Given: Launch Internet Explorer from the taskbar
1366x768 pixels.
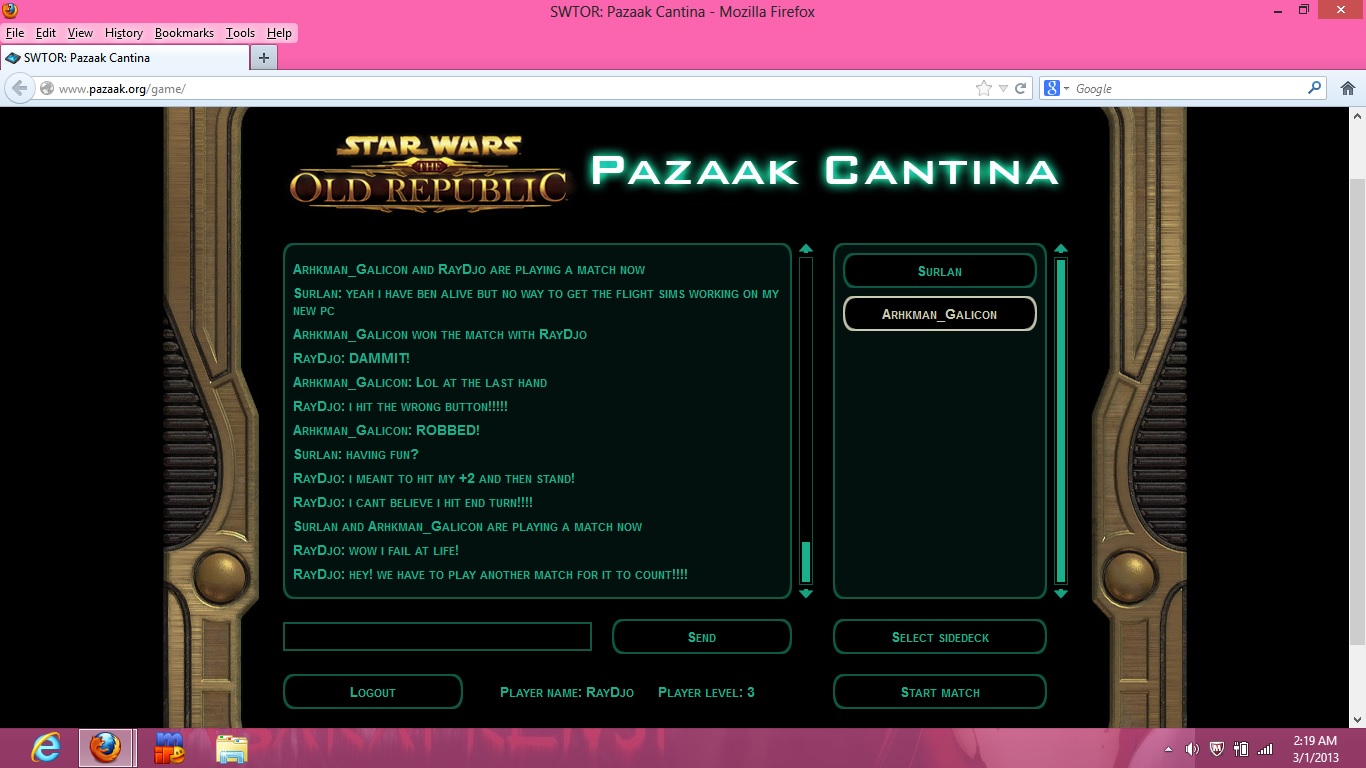Looking at the screenshot, I should 46,748.
